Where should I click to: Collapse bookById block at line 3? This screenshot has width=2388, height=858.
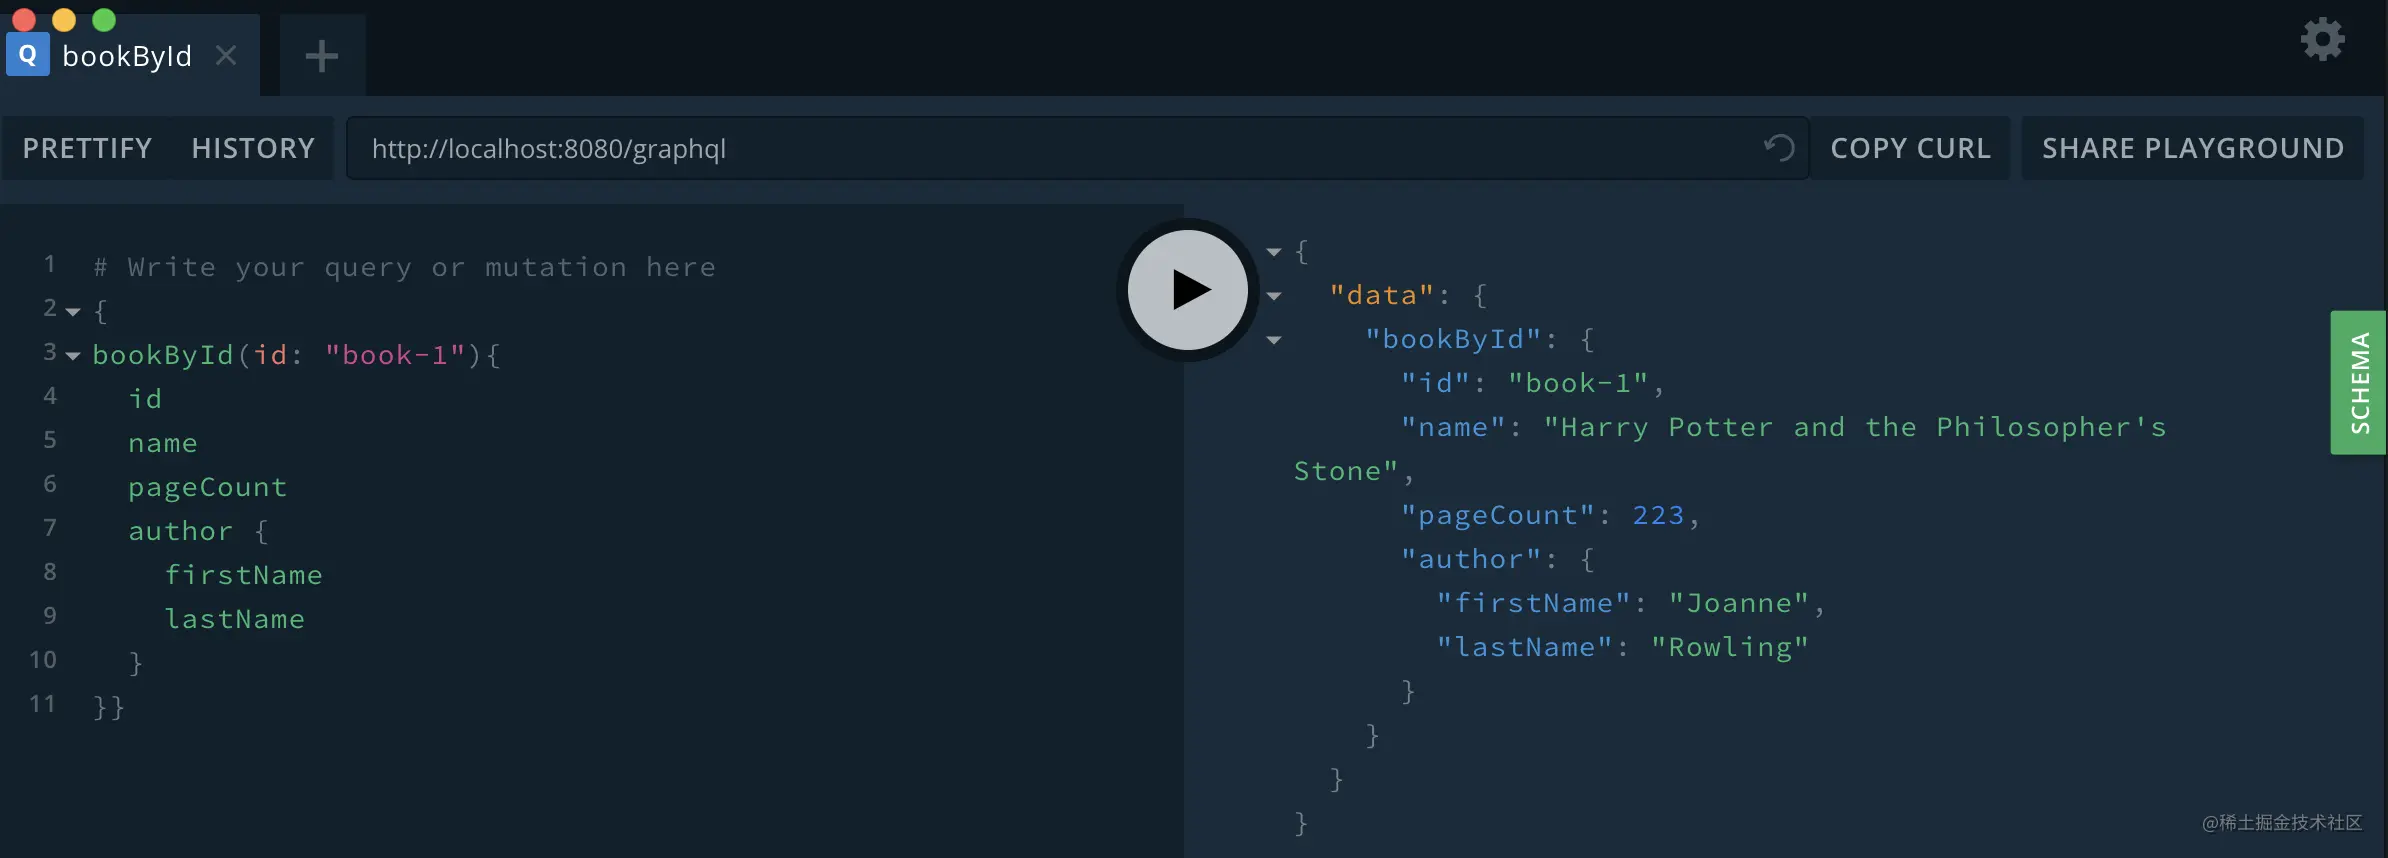[x=73, y=356]
